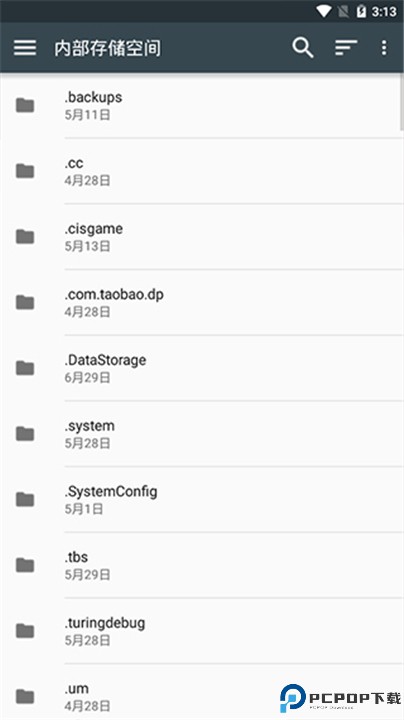Click the .system folder icon

[x=25, y=433]
